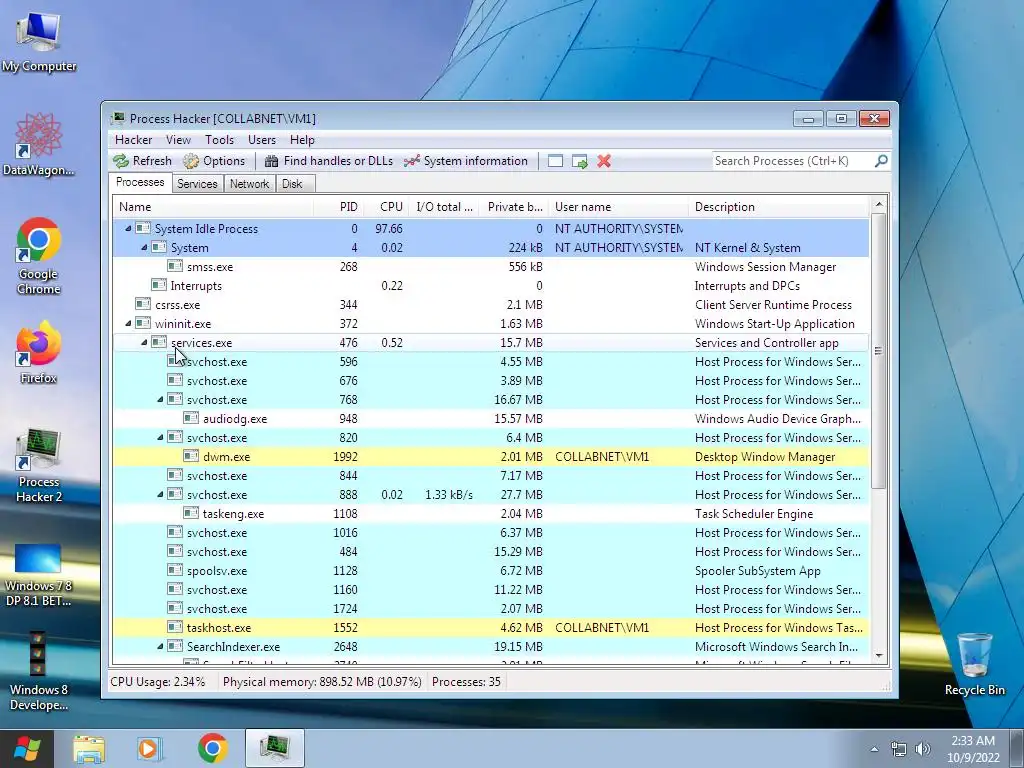This screenshot has width=1024, height=768.
Task: Launch Firefox desktop shortcut
Action: click(x=39, y=353)
